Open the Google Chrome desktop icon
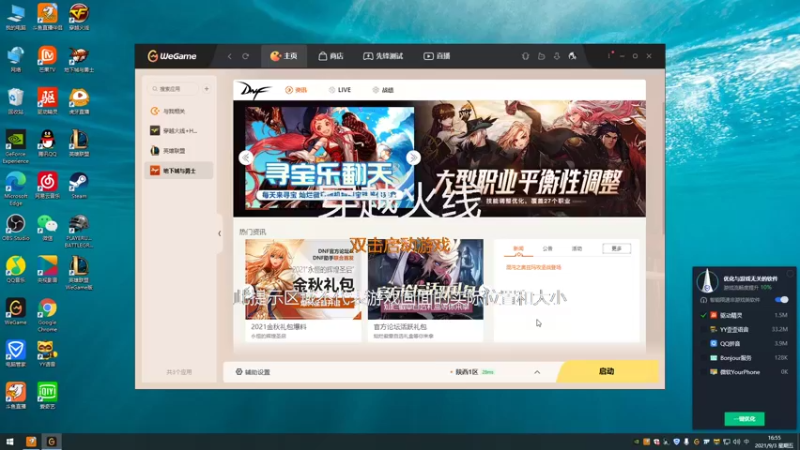 [47, 315]
